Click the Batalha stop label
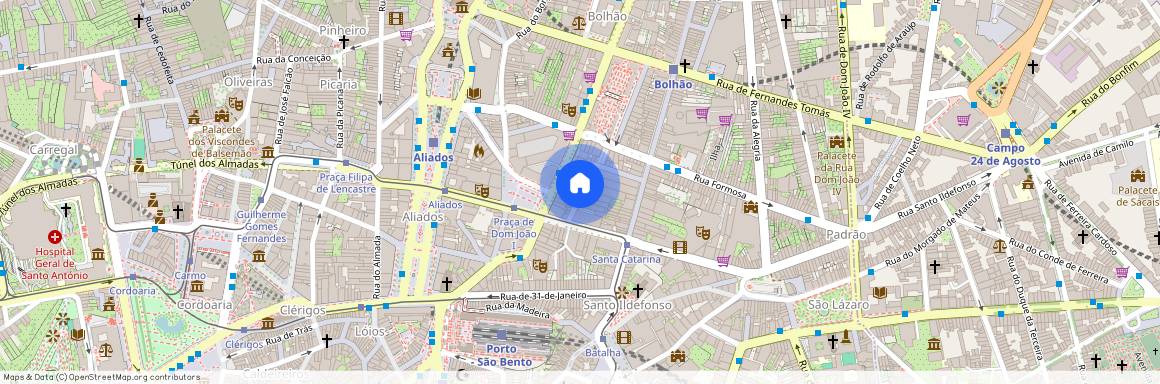1160x384 pixels. coord(603,352)
